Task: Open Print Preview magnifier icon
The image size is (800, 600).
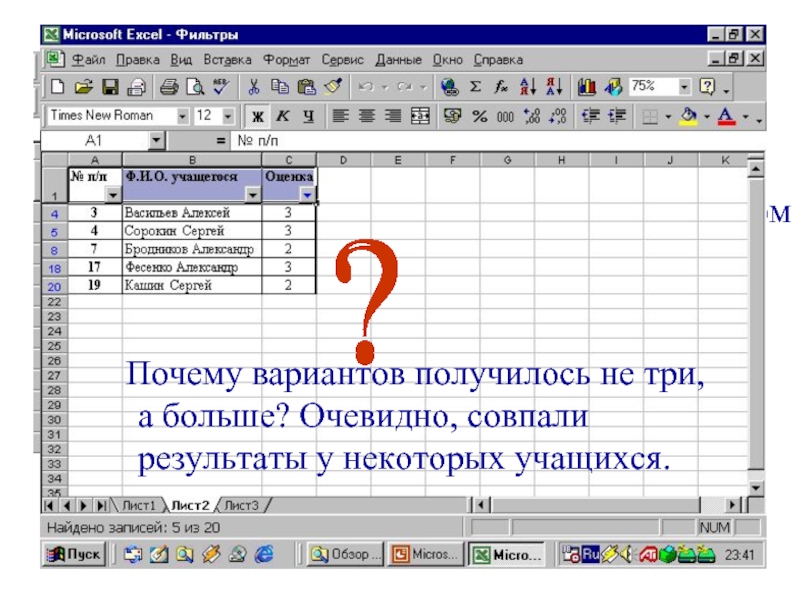Action: (x=195, y=87)
